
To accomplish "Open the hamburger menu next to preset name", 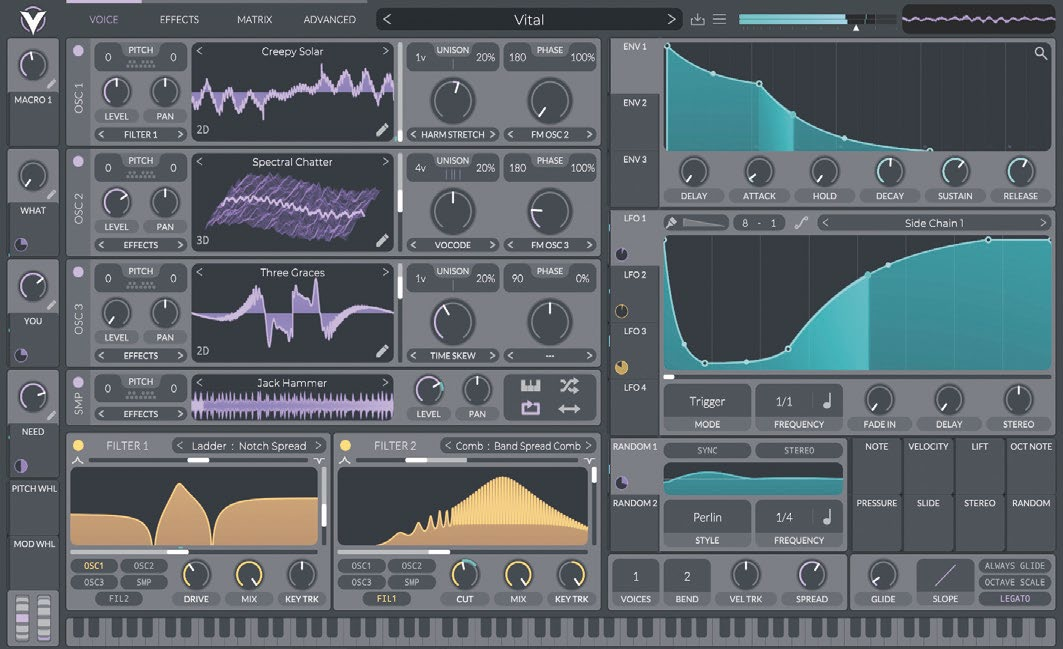I will pyautogui.click(x=719, y=19).
